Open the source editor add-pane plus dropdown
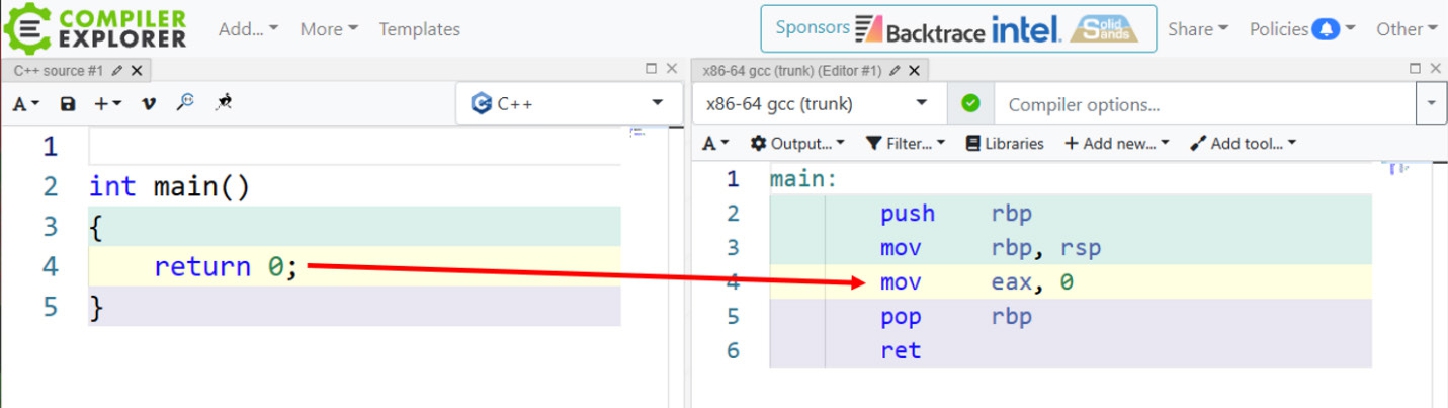 [107, 103]
